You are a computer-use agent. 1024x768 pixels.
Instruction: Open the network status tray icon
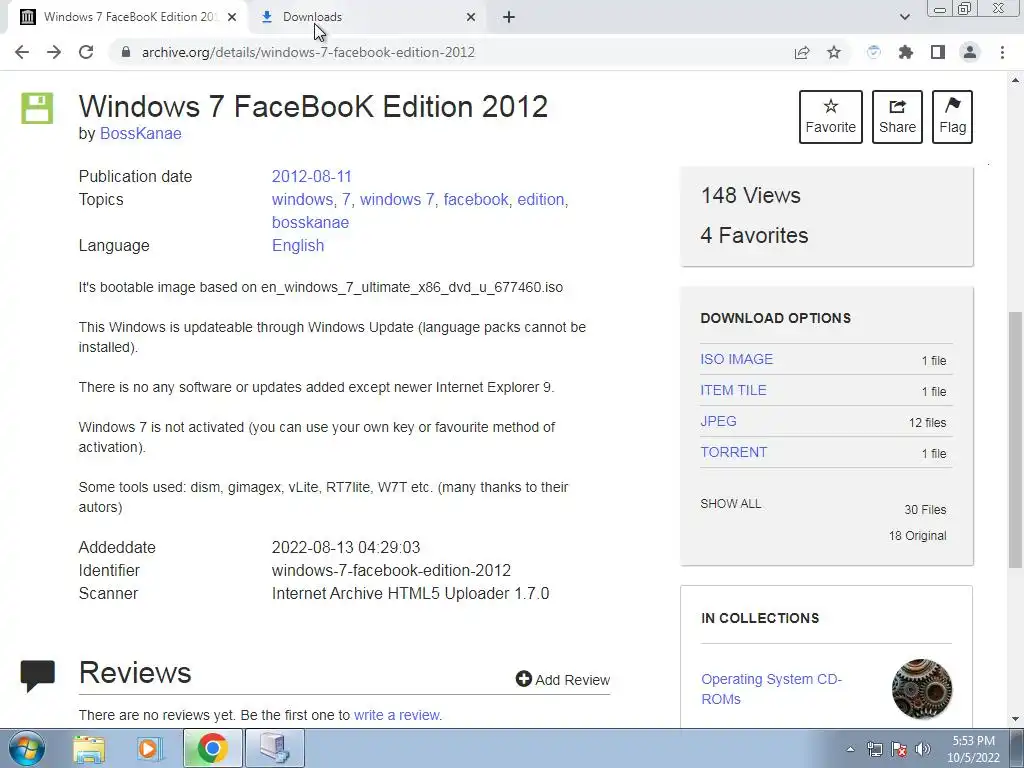click(x=874, y=749)
